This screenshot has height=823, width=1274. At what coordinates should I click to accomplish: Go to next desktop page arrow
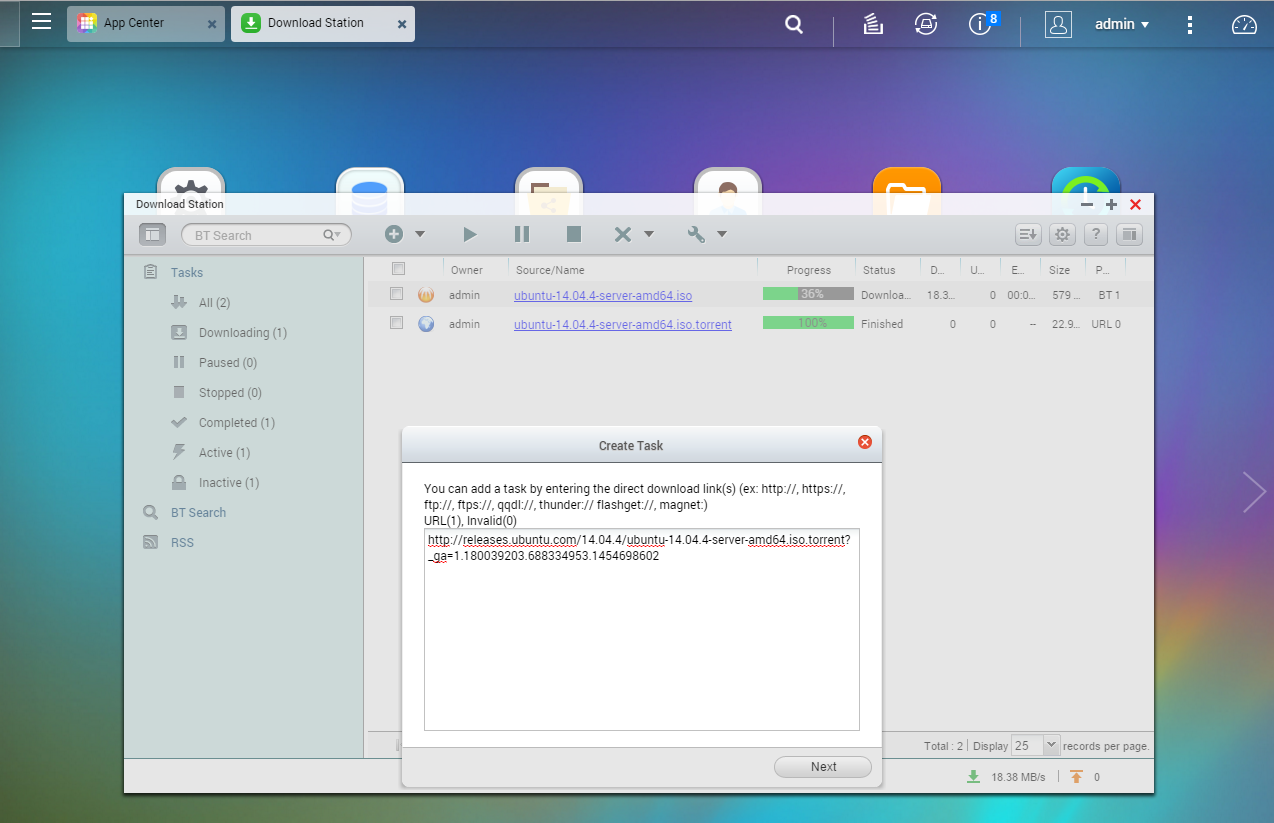click(1254, 492)
